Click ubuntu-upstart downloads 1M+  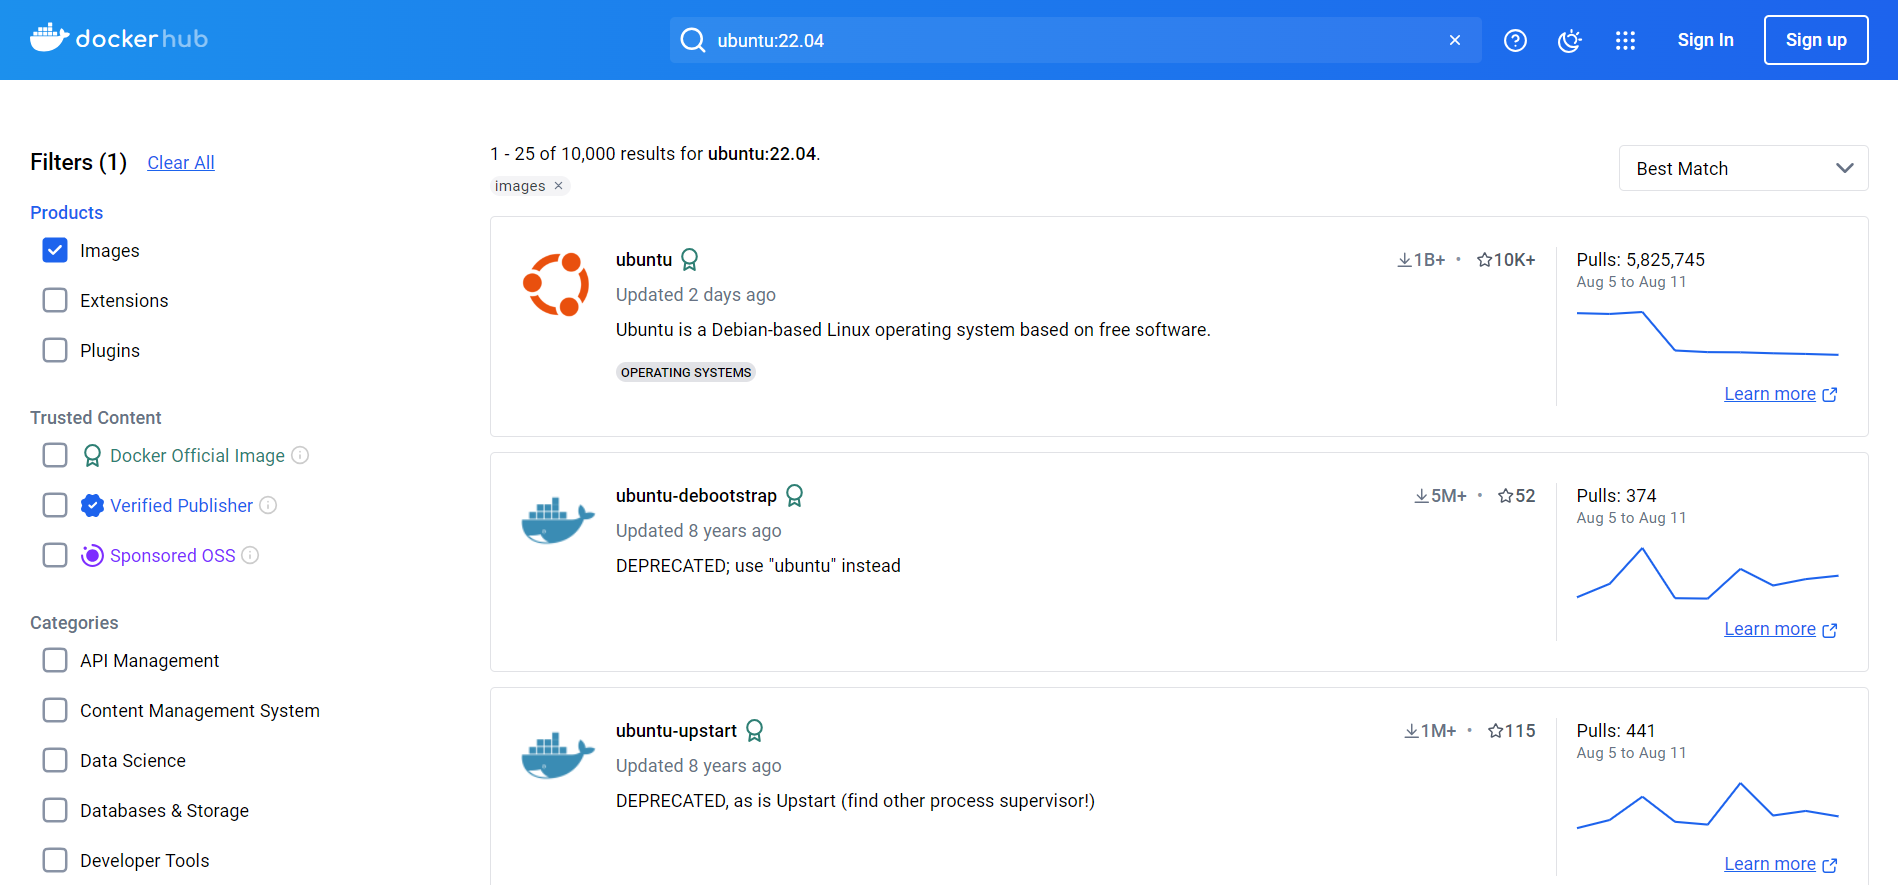pyautogui.click(x=1430, y=731)
